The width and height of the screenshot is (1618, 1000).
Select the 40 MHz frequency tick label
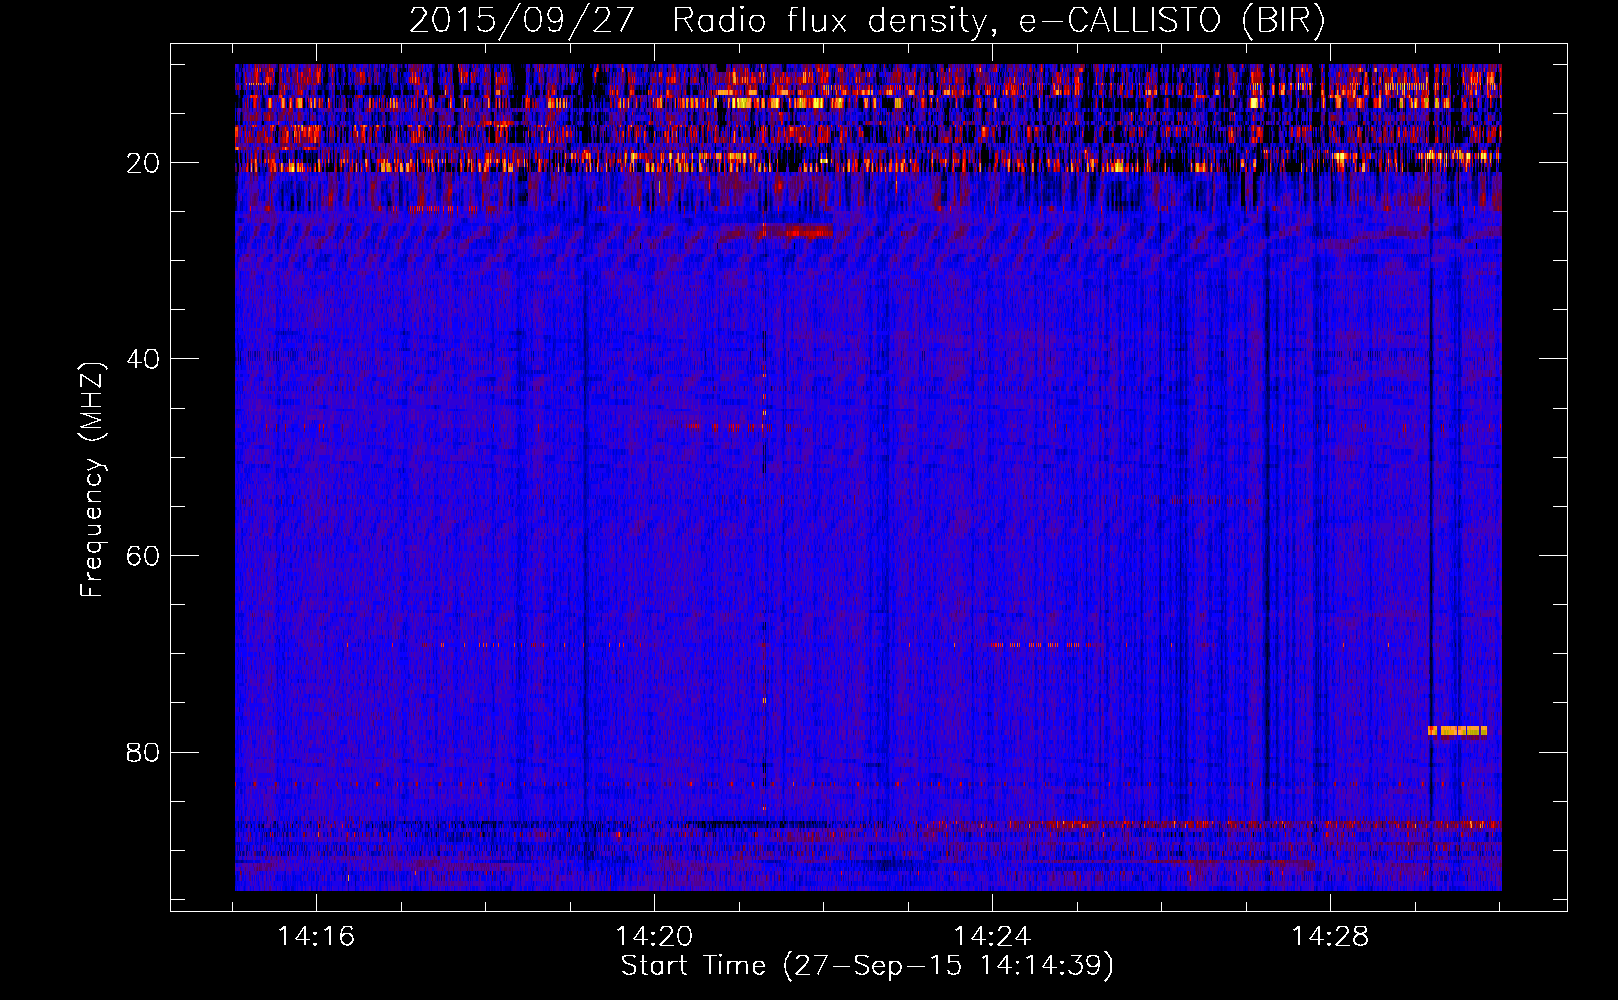(143, 359)
